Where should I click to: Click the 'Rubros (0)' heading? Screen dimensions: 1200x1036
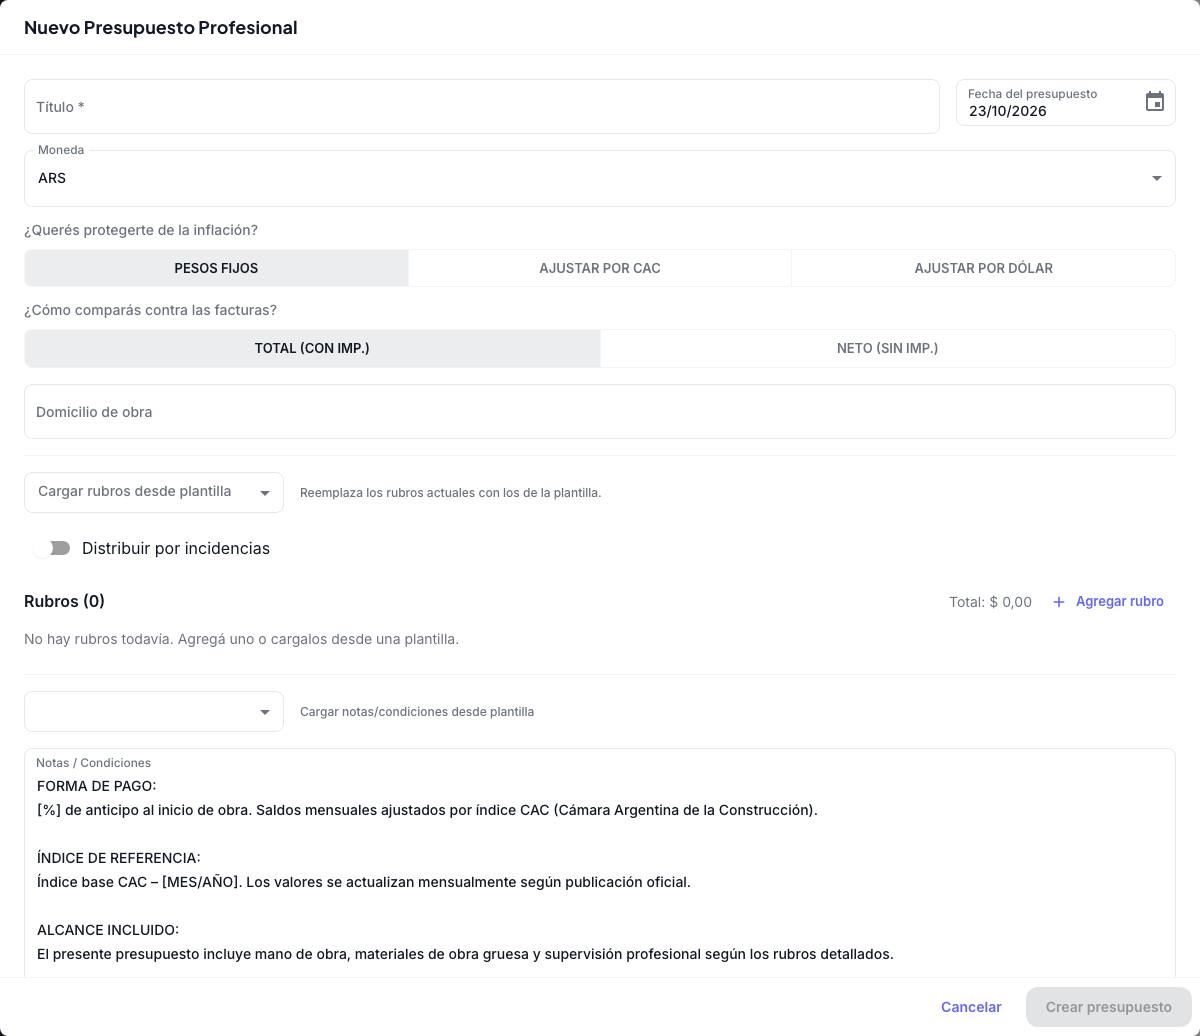point(64,601)
